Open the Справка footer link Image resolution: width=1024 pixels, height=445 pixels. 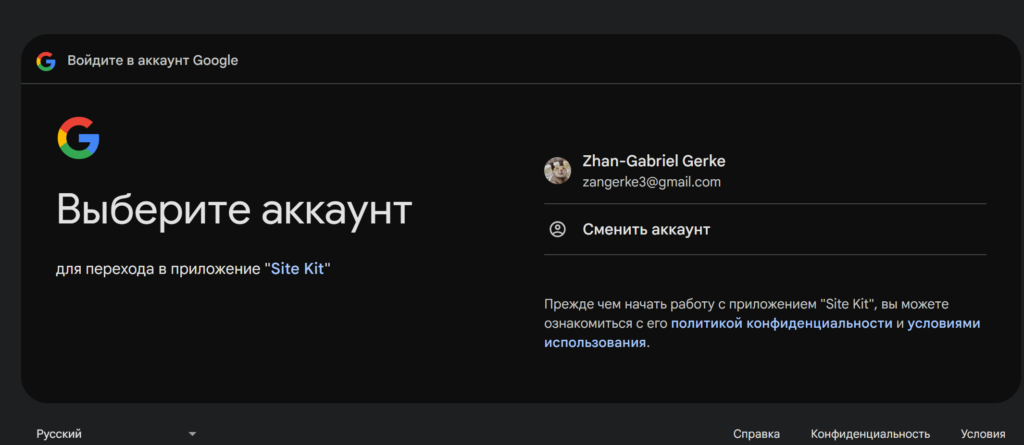tap(756, 434)
